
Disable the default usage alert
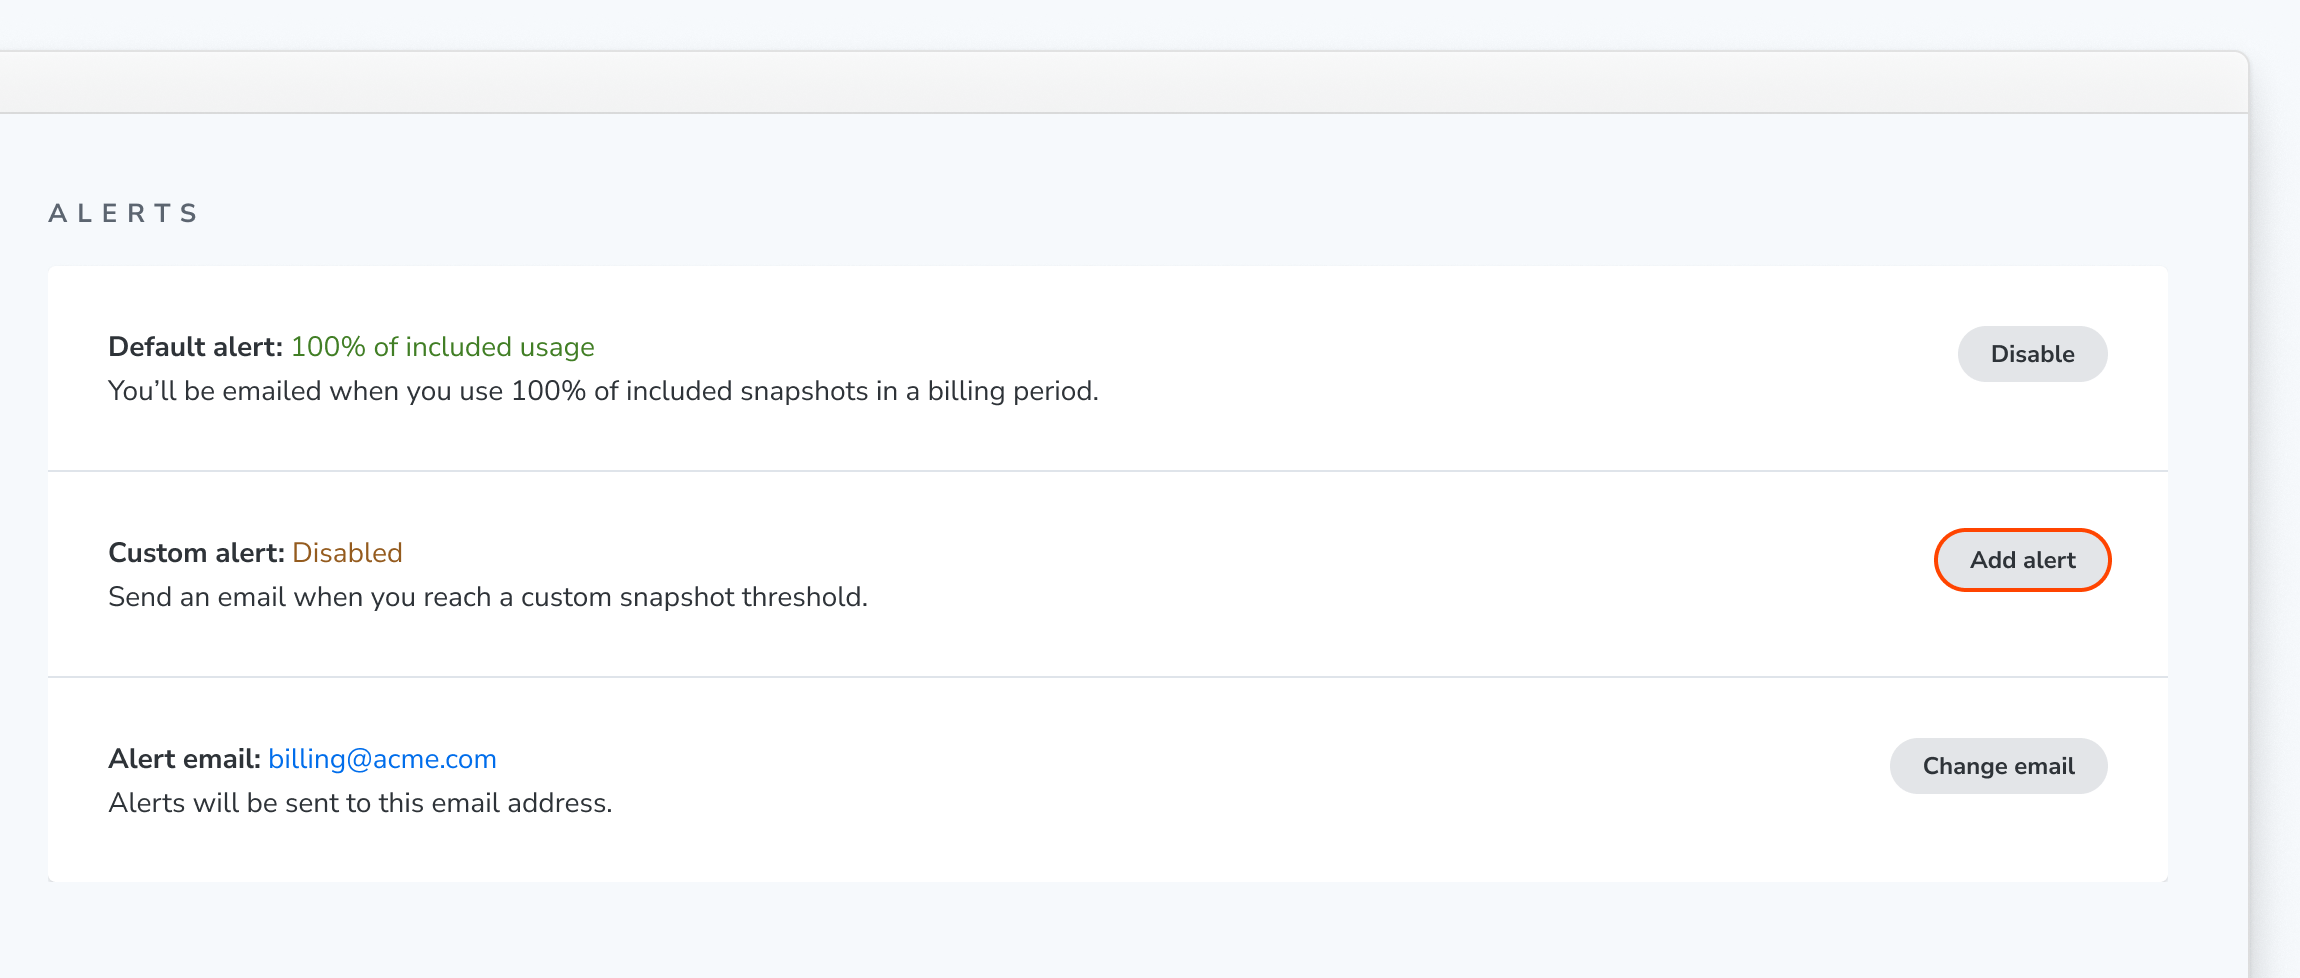[x=2032, y=354]
